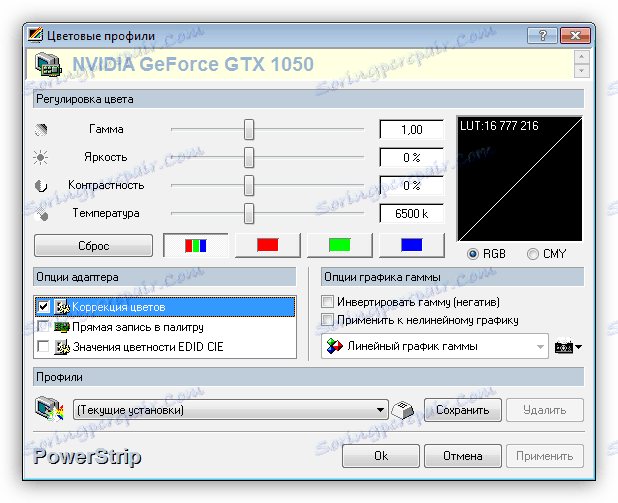Click the Яркость slider handle
Viewport: 618px width, 503px height.
[x=249, y=158]
